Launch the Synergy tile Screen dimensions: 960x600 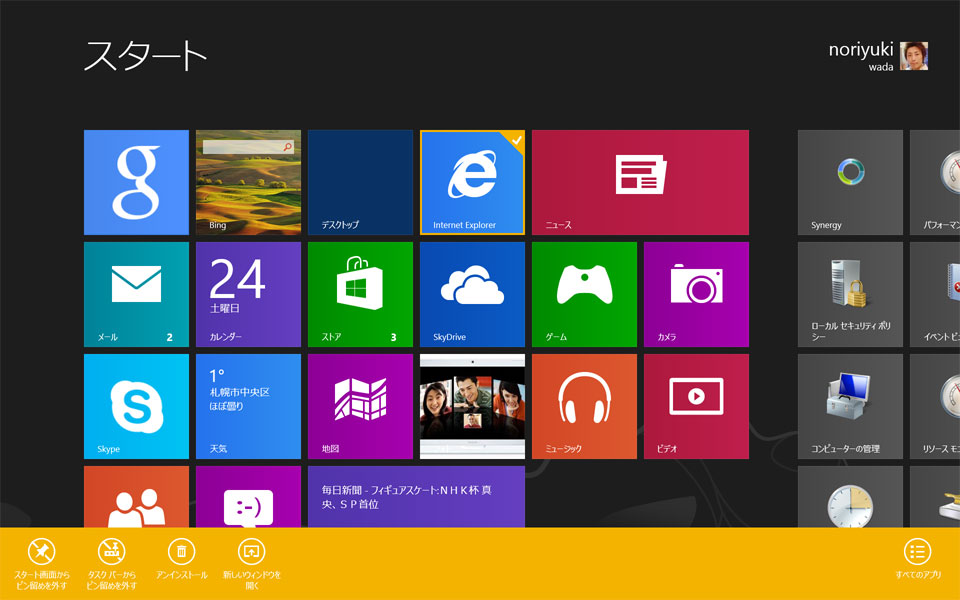850,182
